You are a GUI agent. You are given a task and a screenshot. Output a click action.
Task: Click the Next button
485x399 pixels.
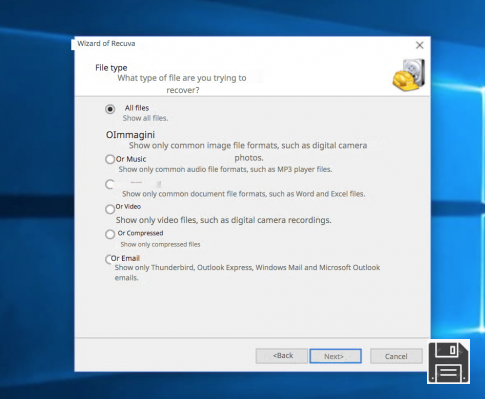point(335,356)
